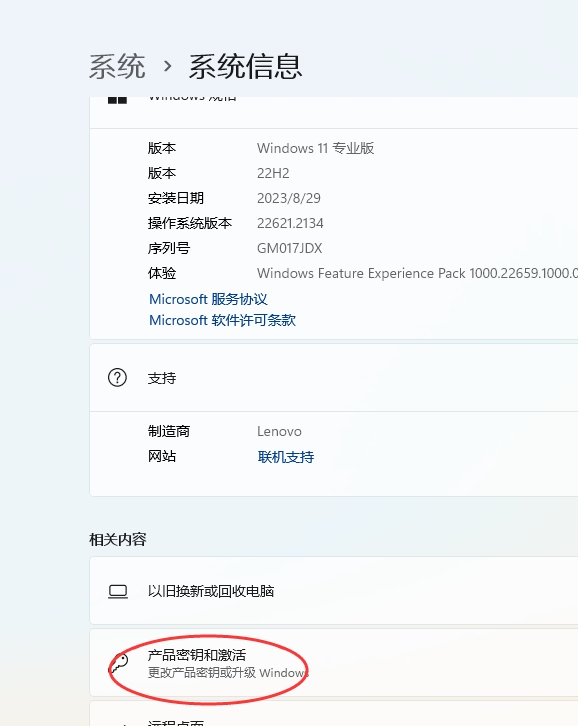Viewport: 578px width, 726px height.
Task: Click the breadcrumb chevron separator
Action: [x=168, y=67]
